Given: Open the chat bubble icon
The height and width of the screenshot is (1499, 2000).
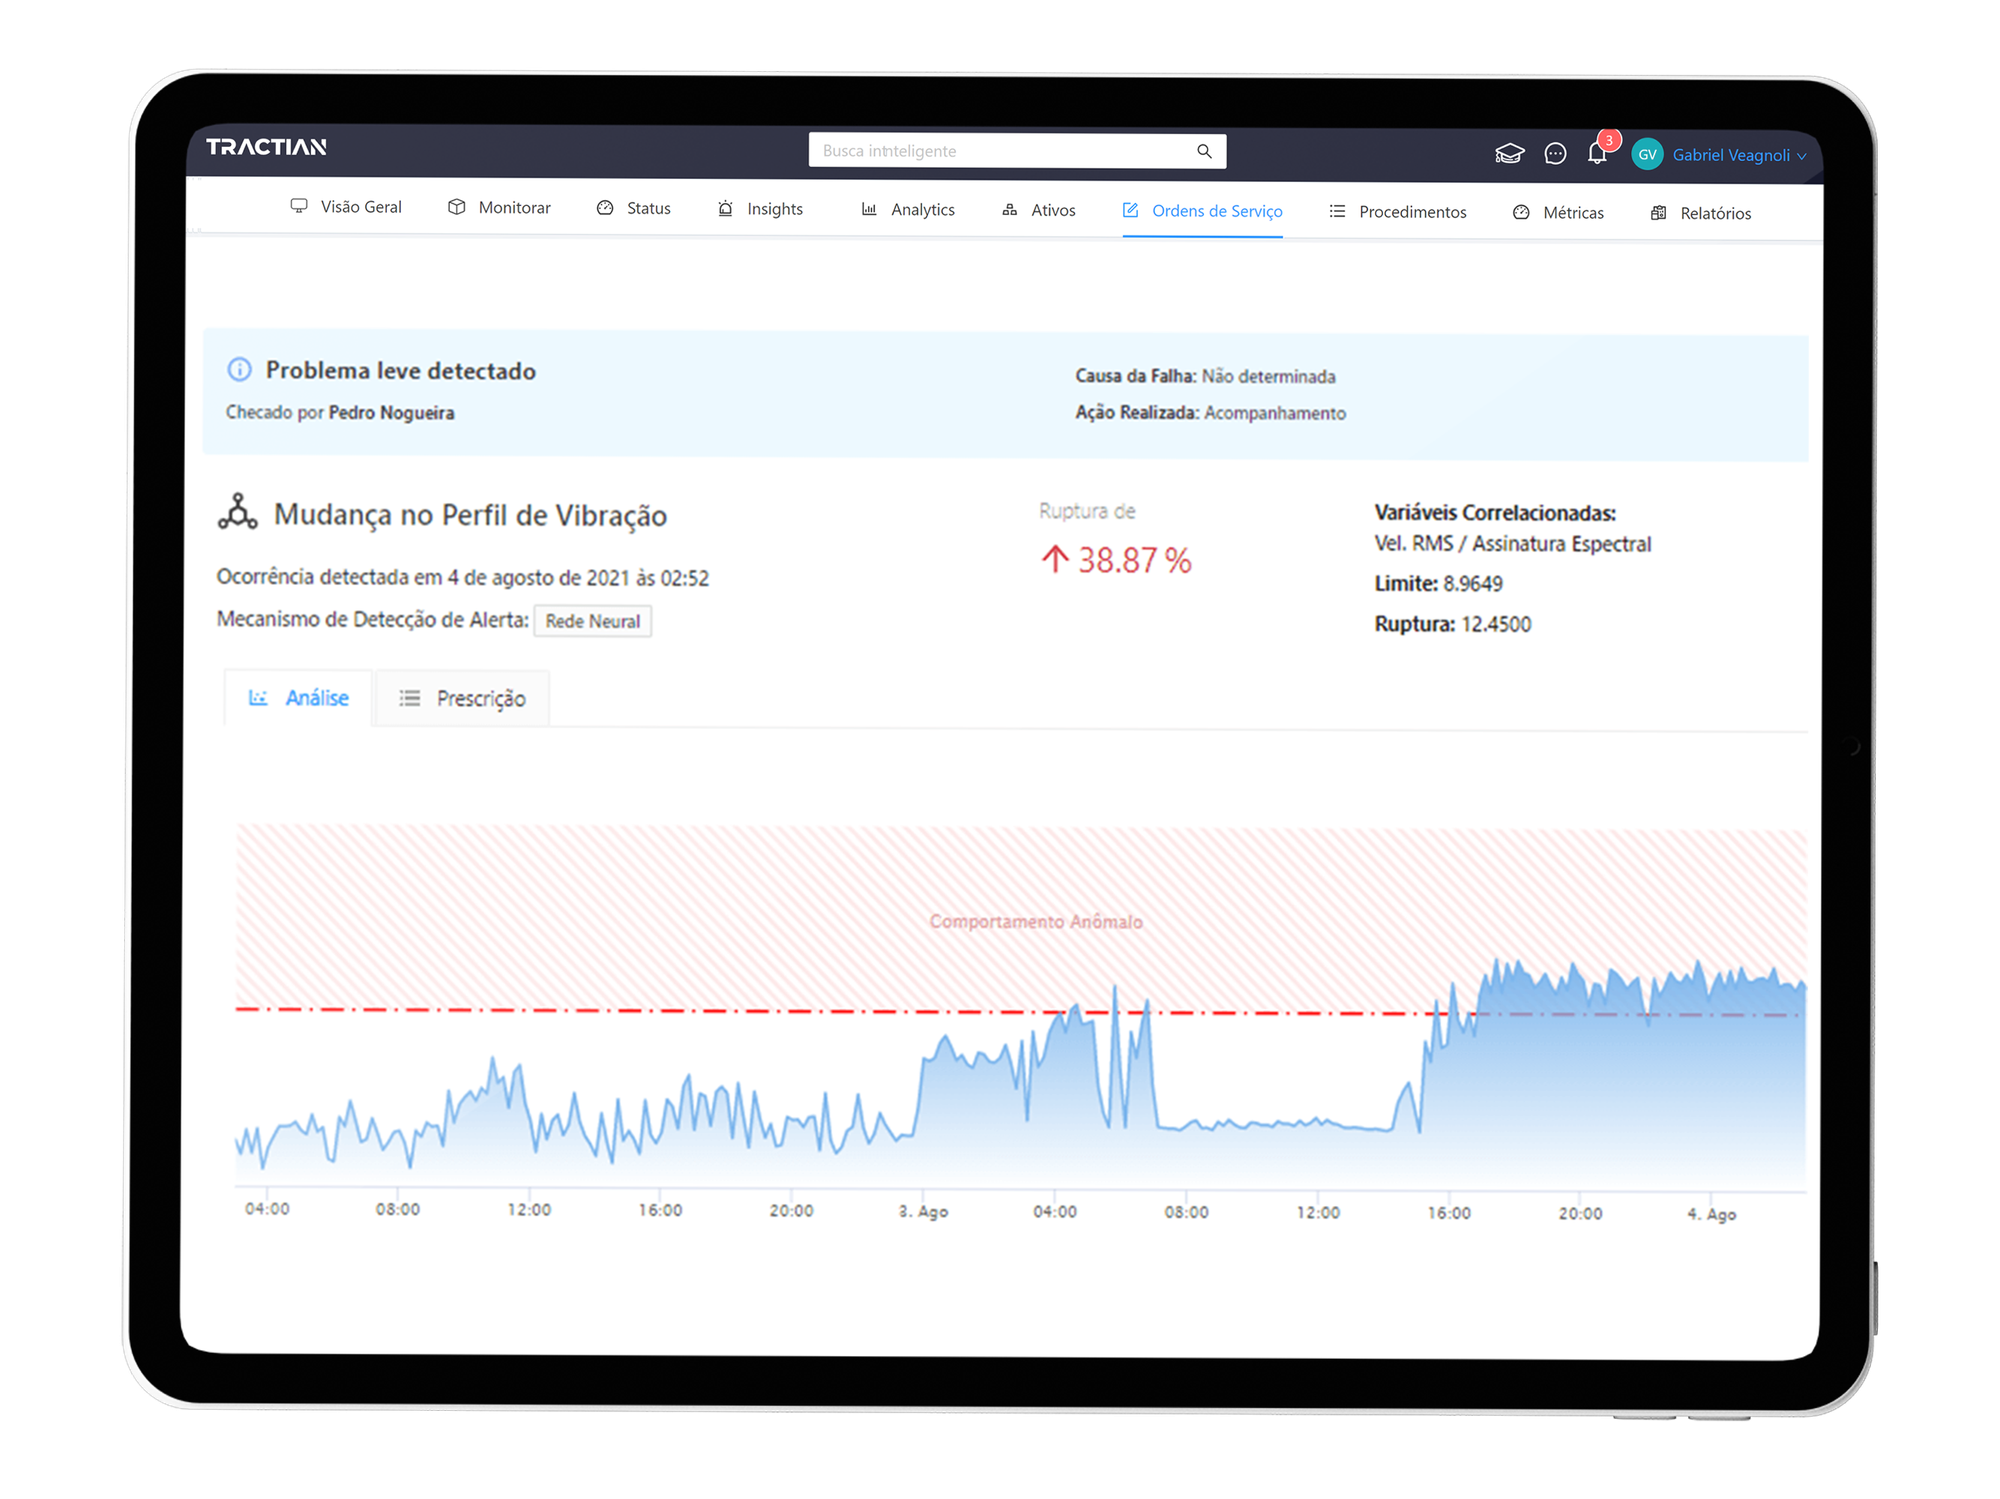Looking at the screenshot, I should 1555,153.
